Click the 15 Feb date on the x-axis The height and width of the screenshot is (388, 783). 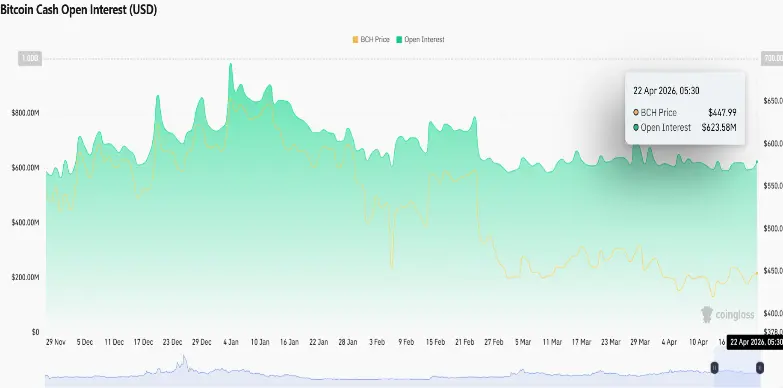pyautogui.click(x=435, y=342)
